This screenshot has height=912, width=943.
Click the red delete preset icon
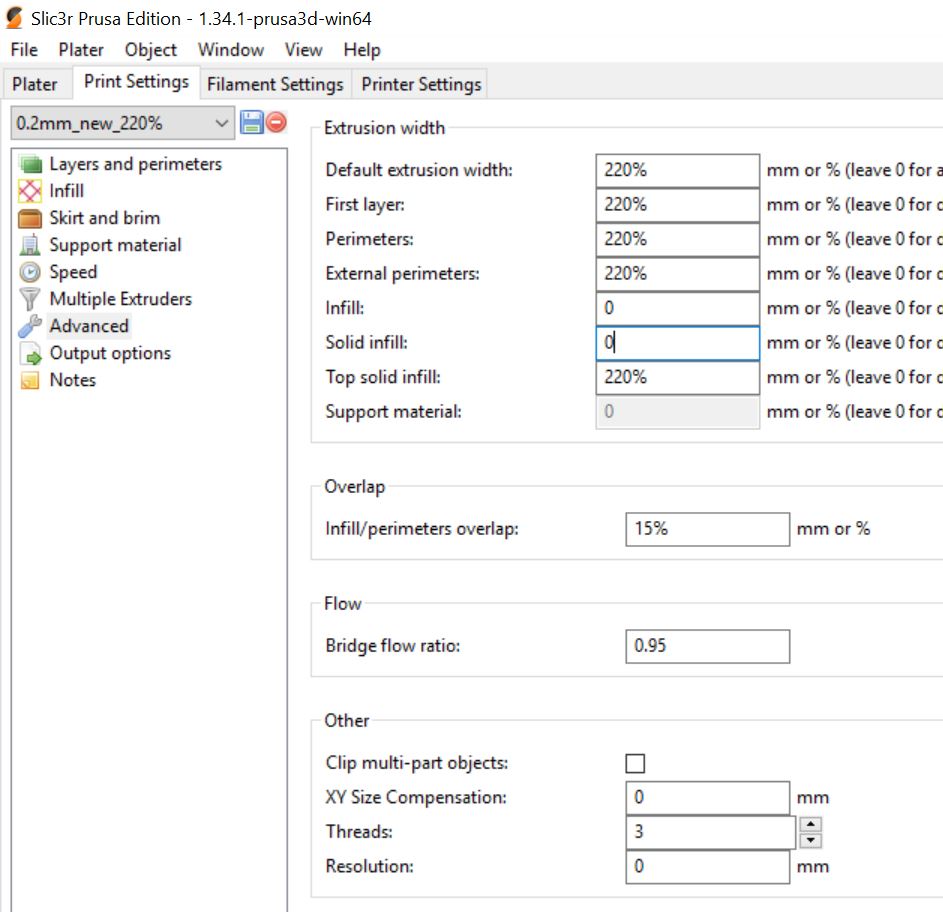tap(277, 123)
